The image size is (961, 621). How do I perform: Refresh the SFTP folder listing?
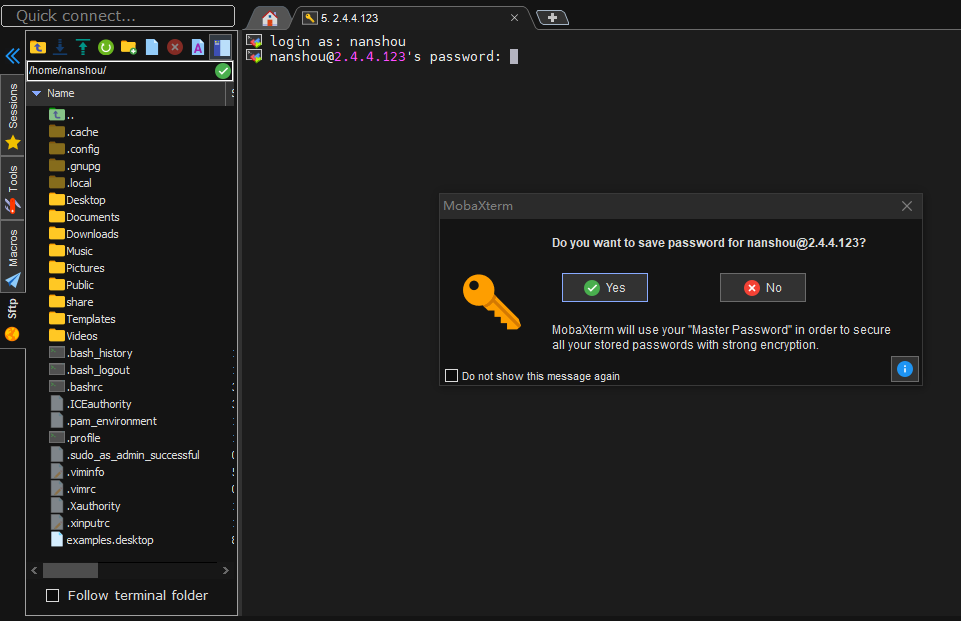(105, 47)
